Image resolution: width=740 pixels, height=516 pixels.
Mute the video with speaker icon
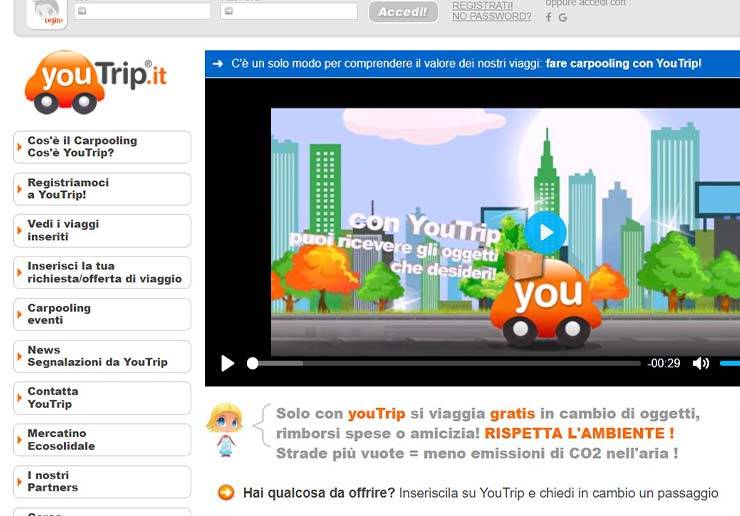tap(701, 363)
